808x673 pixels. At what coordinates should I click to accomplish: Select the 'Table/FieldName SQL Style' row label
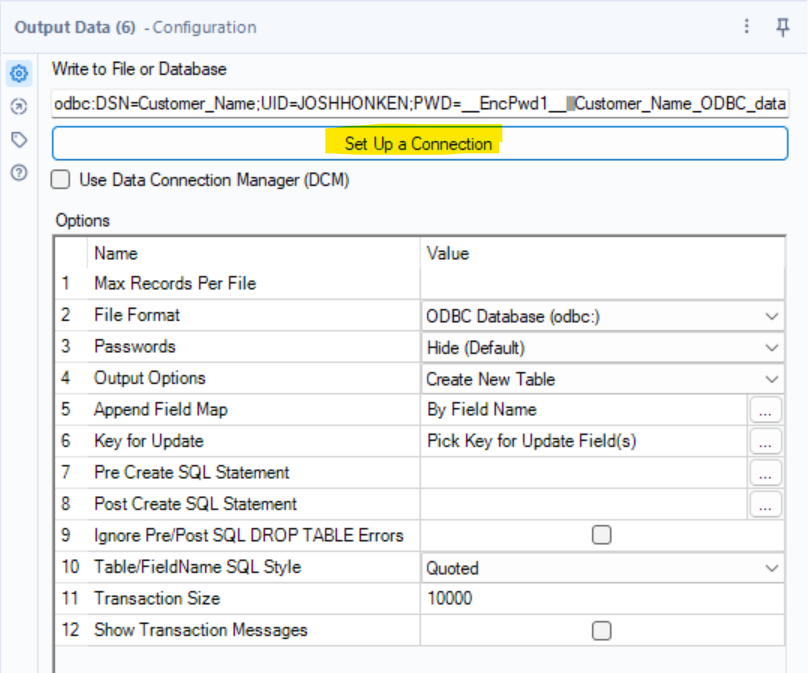(198, 567)
